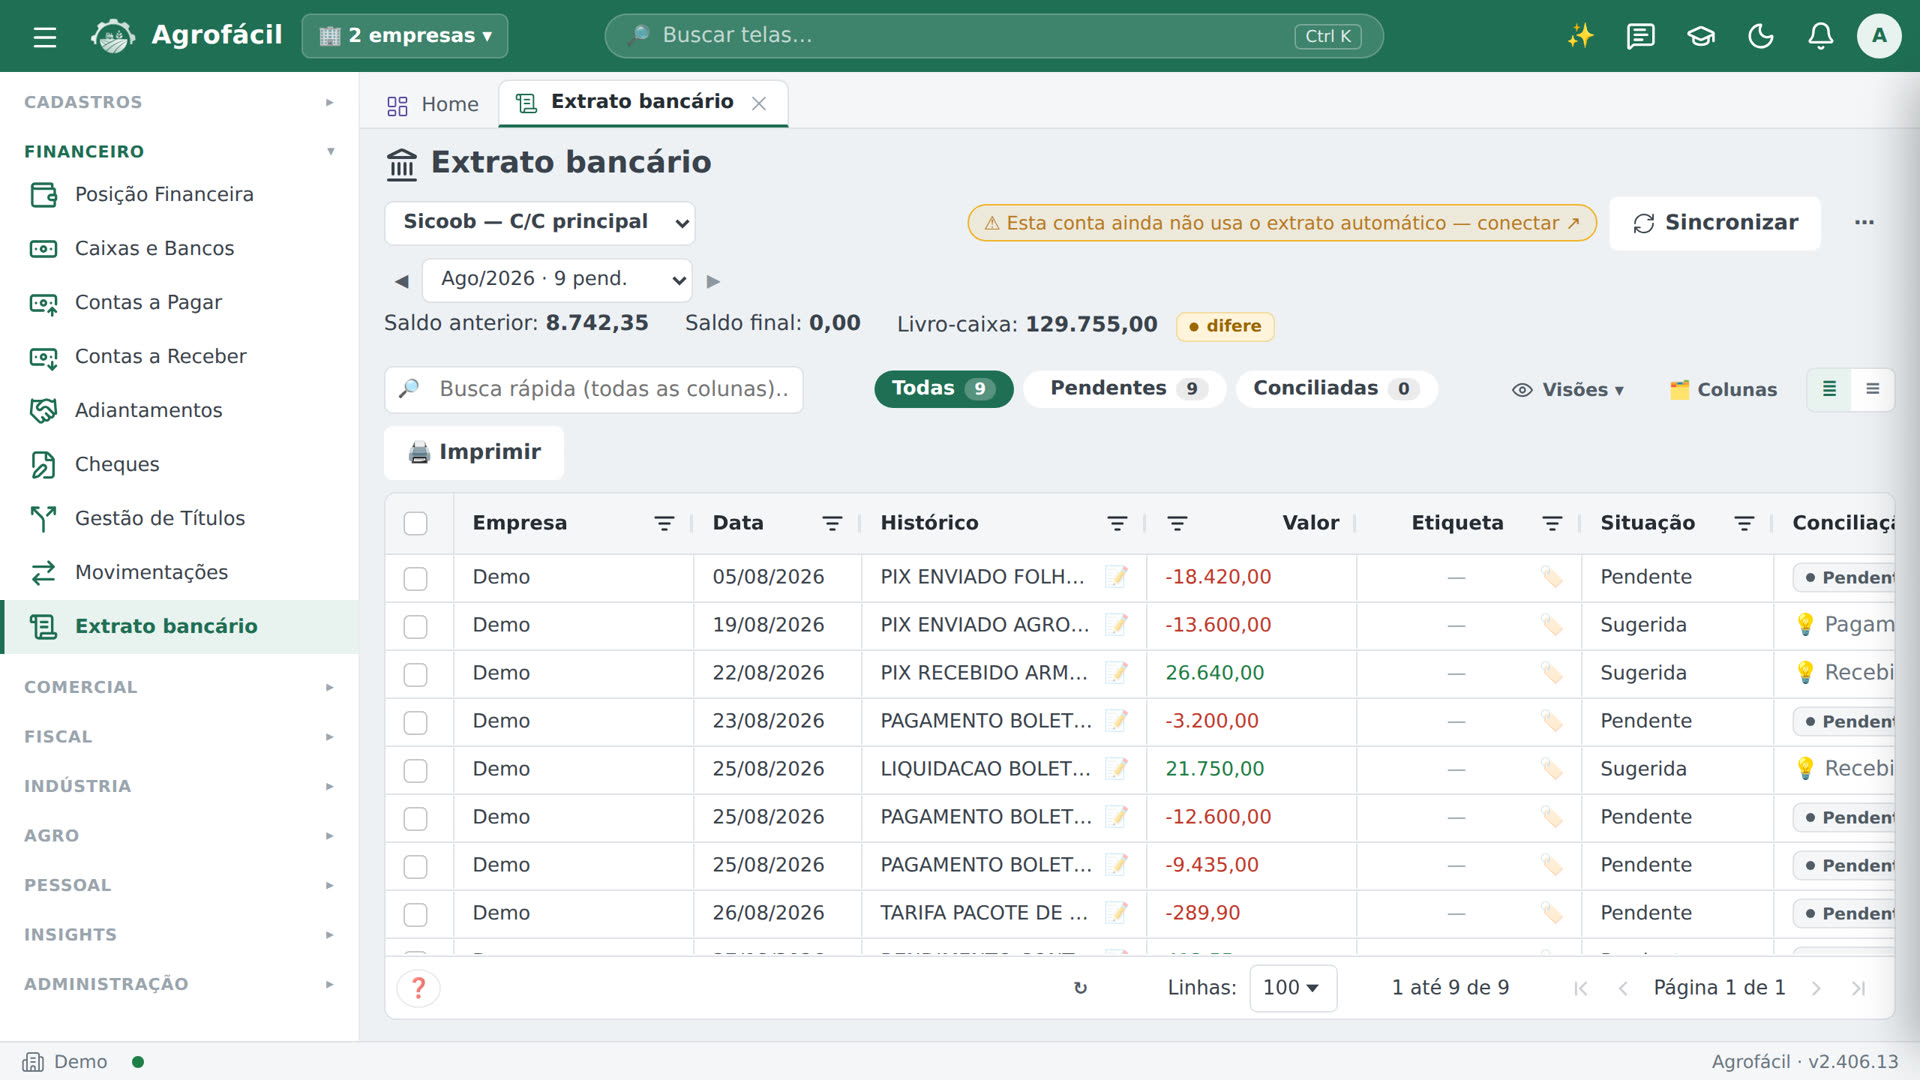Open Pagam suggestion on 19/08/2026 row
The image size is (1920, 1080).
1845,625
